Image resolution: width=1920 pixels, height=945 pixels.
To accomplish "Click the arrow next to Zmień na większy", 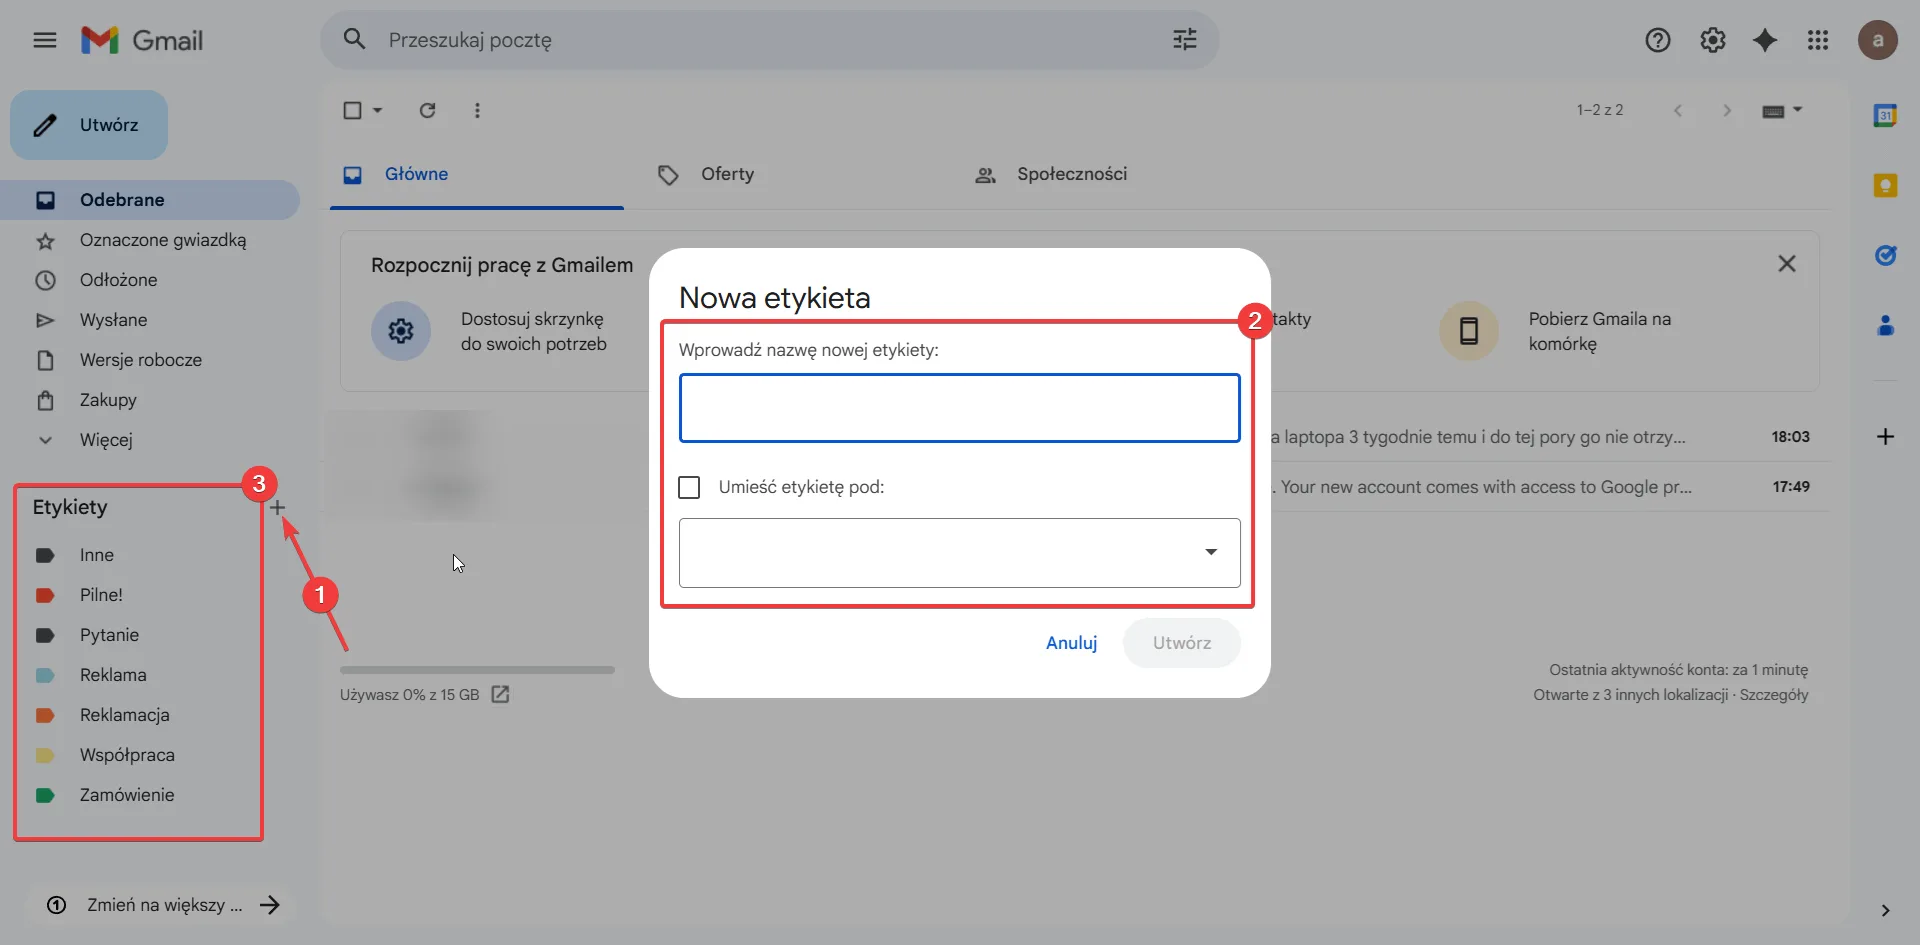I will 270,905.
